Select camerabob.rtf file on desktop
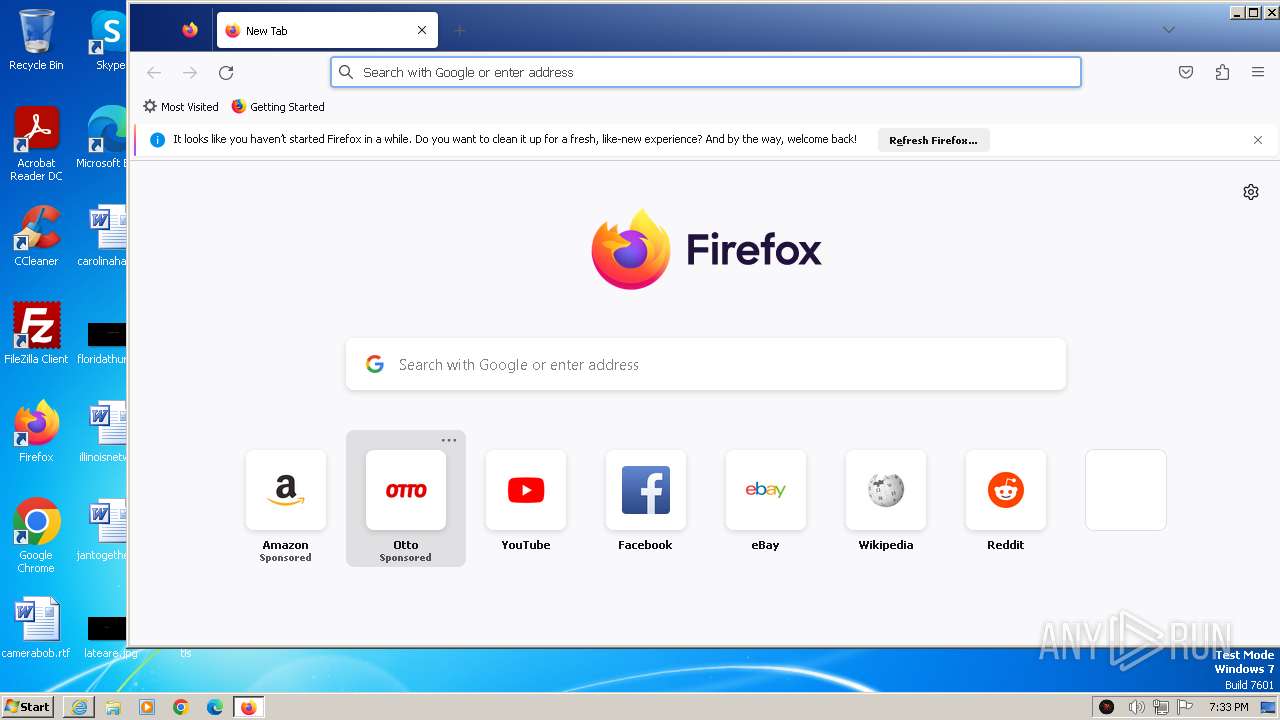 36,628
